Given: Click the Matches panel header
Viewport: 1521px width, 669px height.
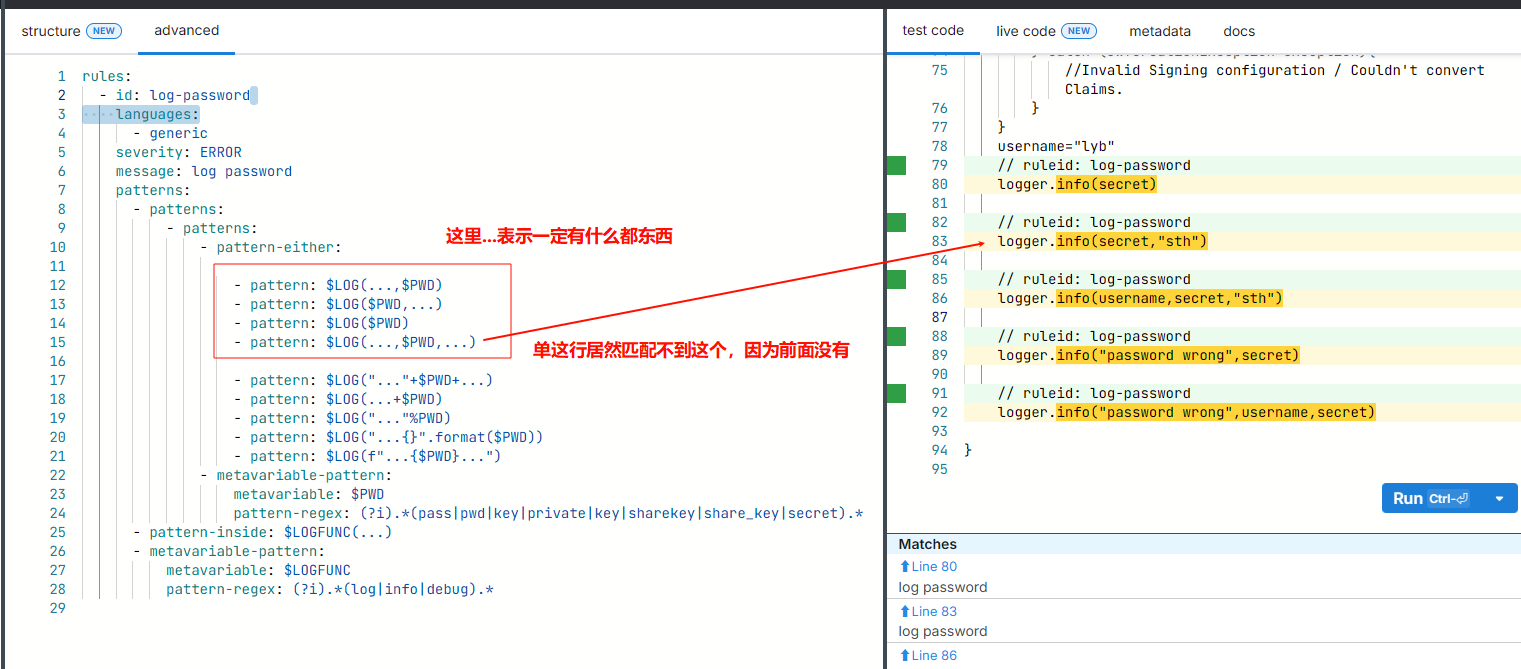Looking at the screenshot, I should [x=1203, y=544].
